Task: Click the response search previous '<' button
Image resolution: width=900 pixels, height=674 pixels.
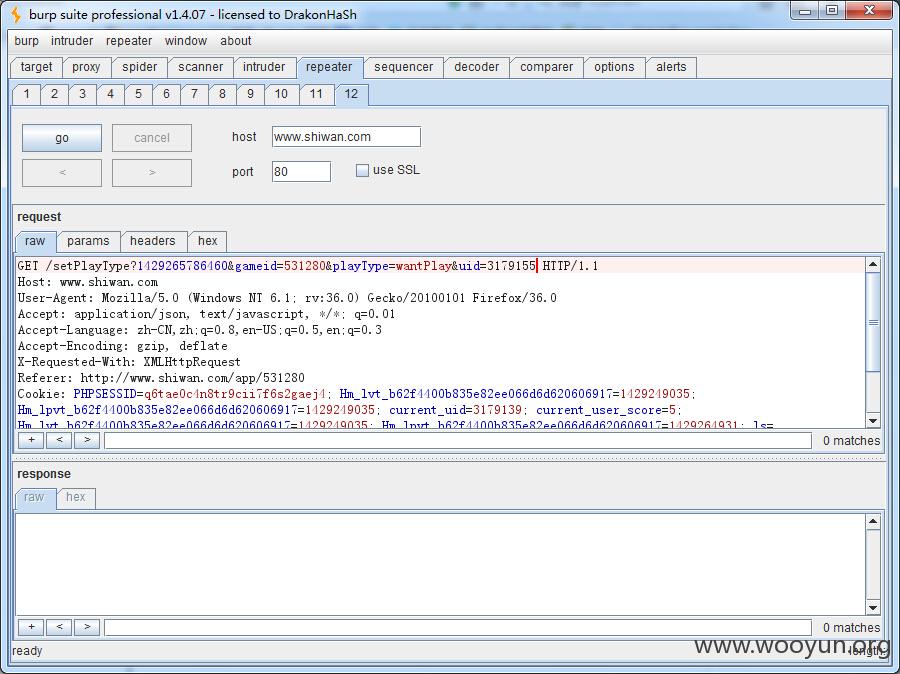Action: coord(59,627)
